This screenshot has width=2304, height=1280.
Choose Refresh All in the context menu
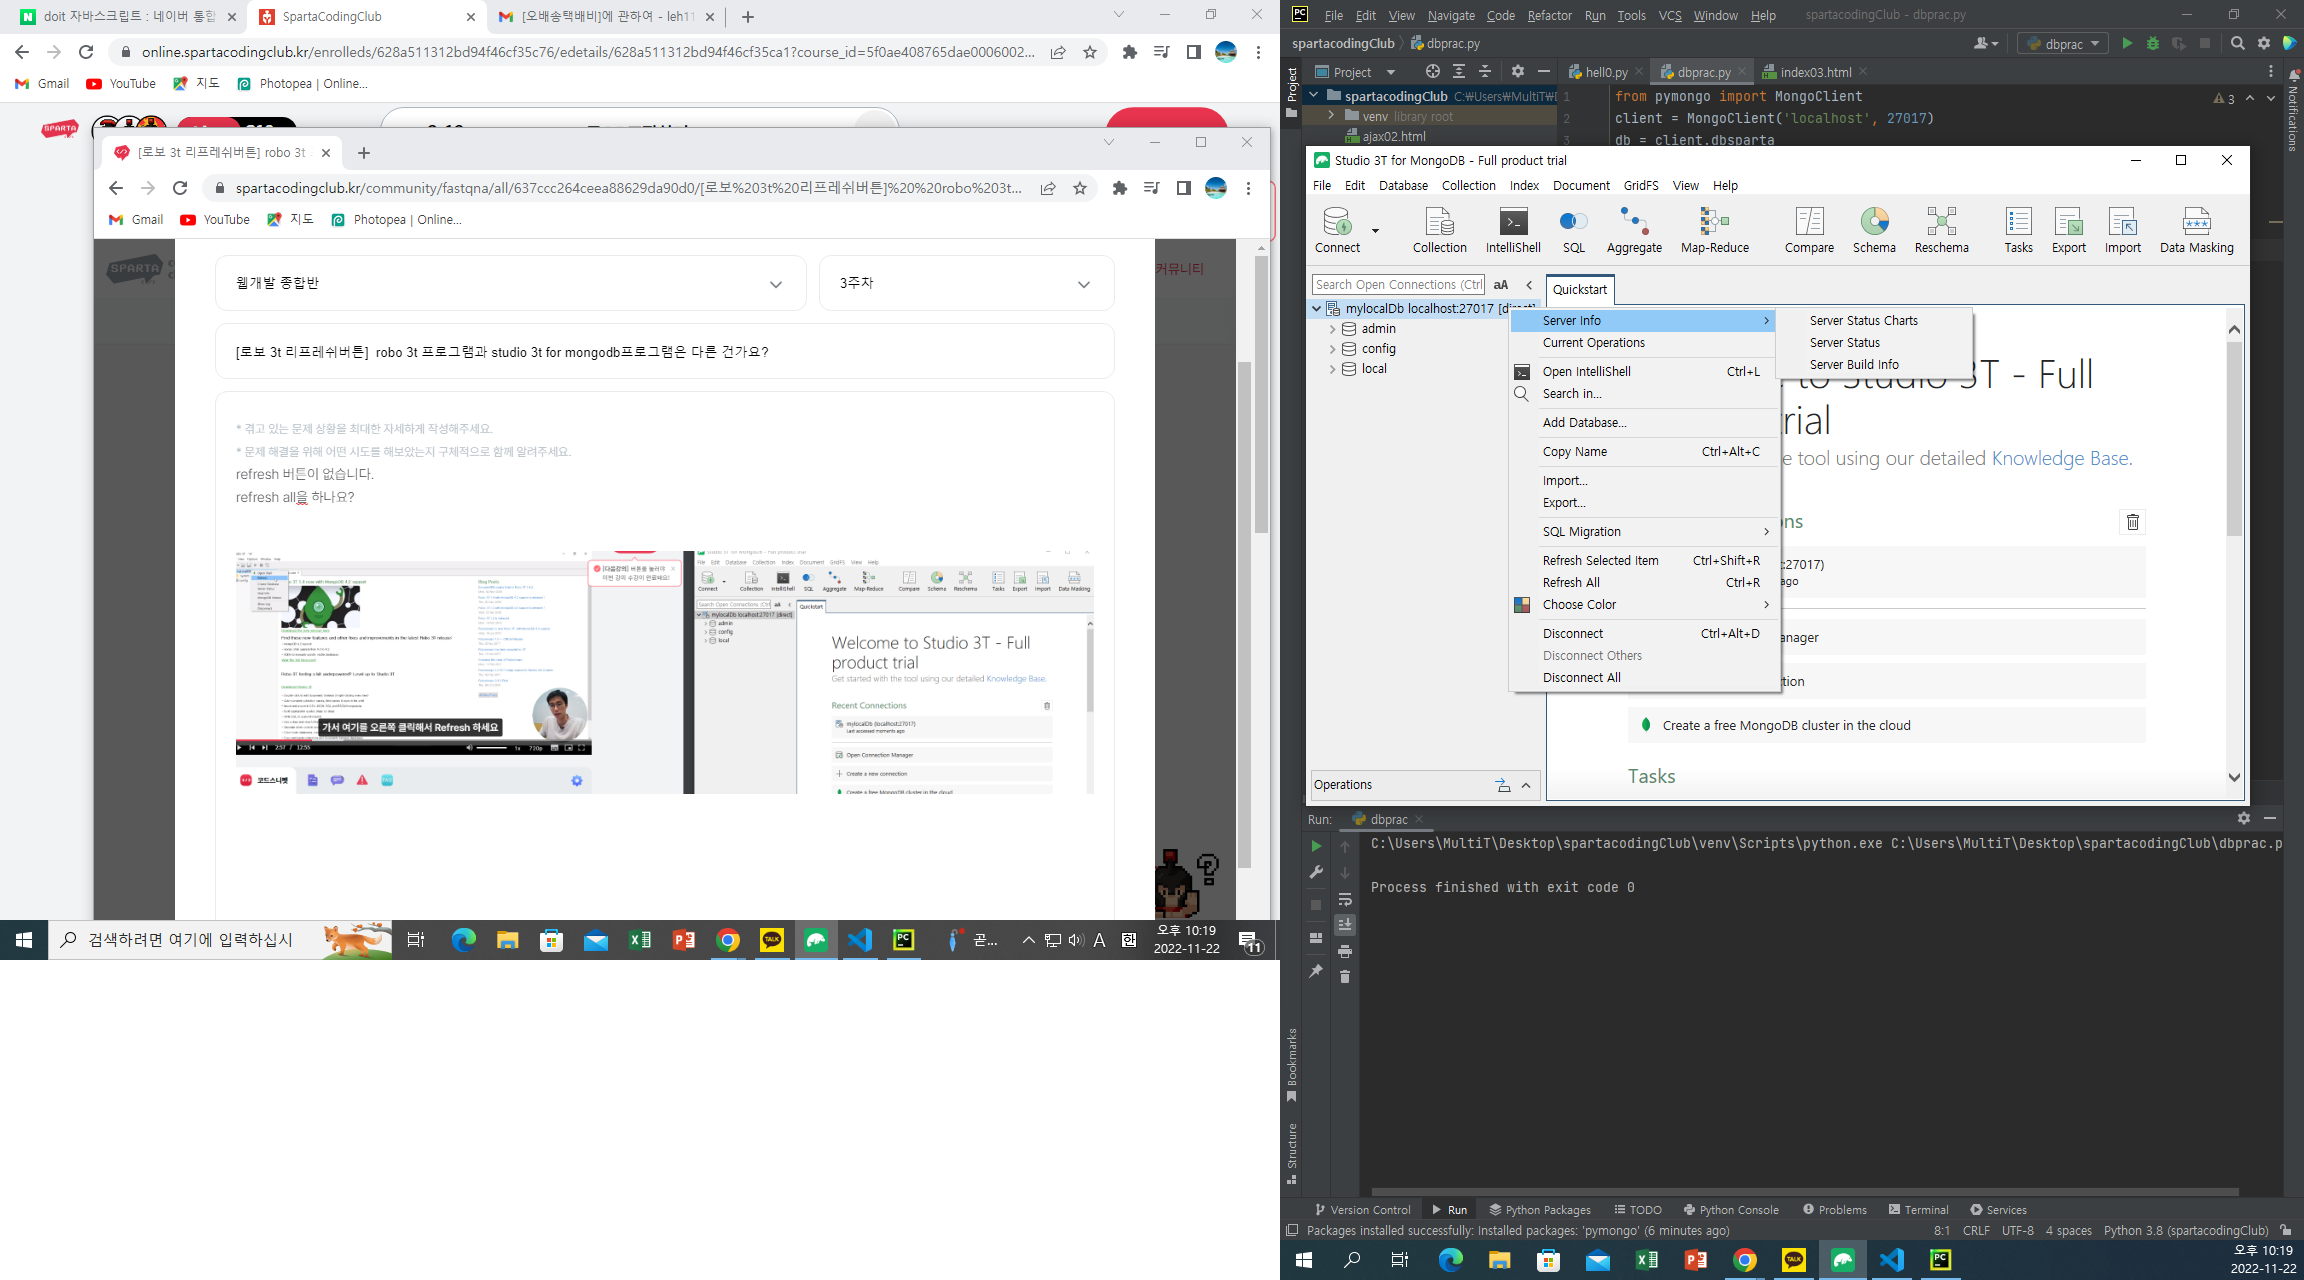tap(1645, 583)
